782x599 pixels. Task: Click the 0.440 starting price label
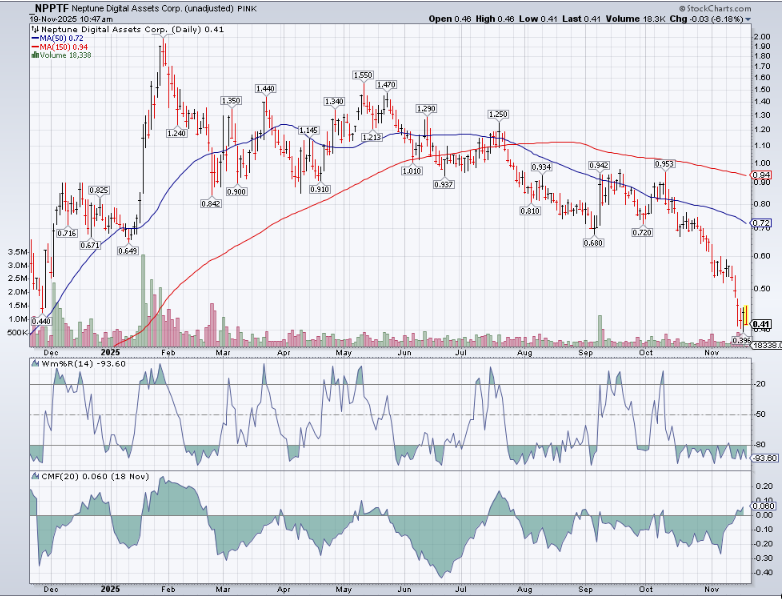coord(41,320)
